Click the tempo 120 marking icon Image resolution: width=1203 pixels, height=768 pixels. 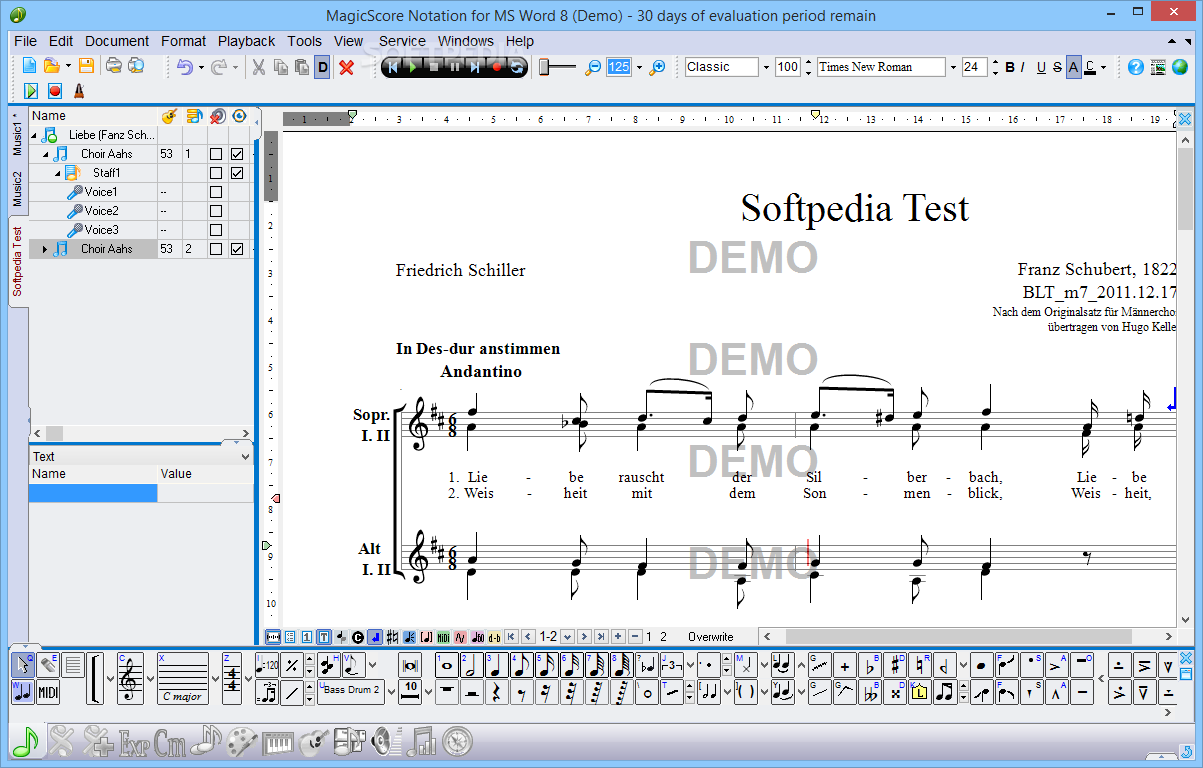(x=267, y=665)
